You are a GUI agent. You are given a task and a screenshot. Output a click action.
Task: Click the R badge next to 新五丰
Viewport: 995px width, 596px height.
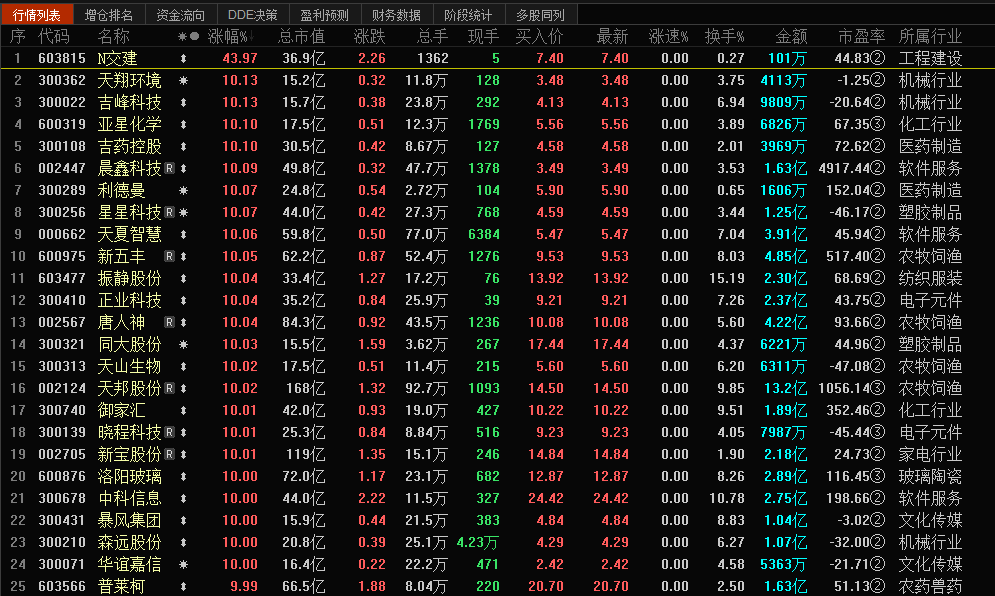click(169, 256)
